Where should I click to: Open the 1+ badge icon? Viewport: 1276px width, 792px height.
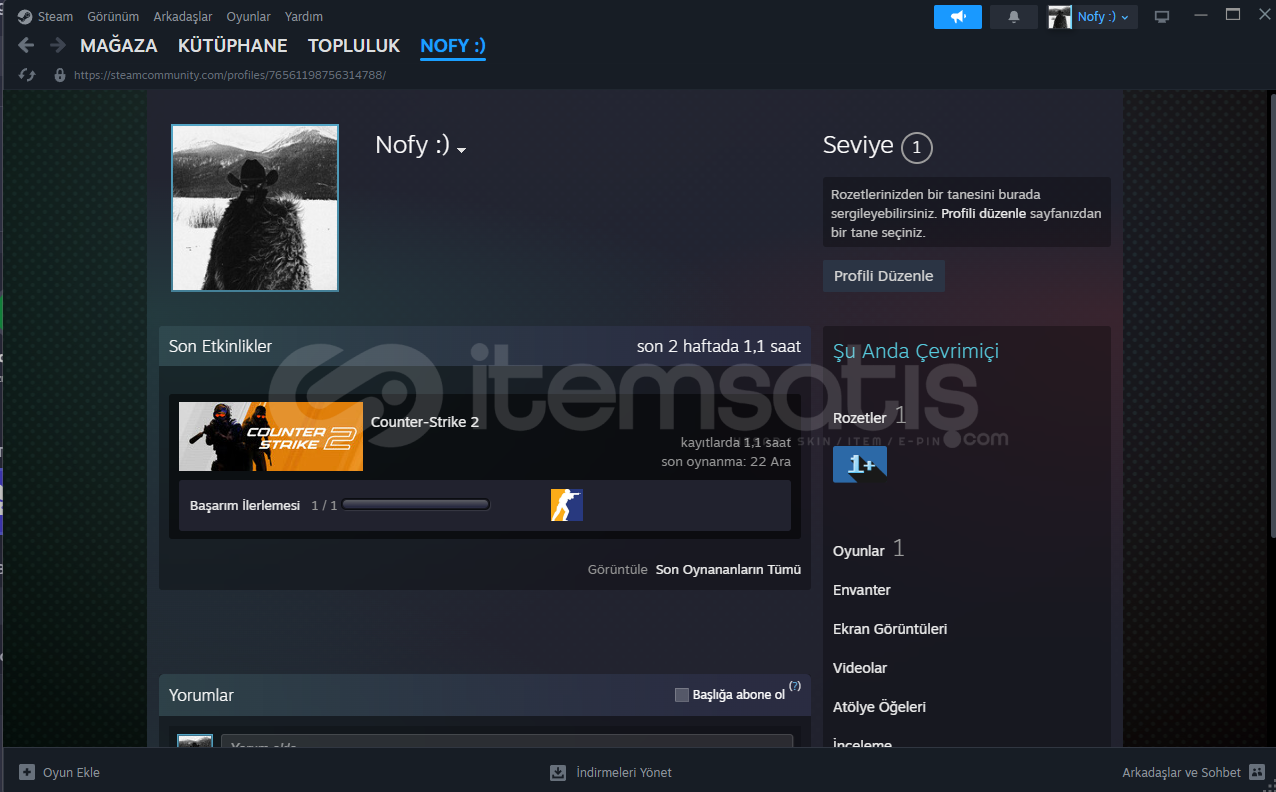click(859, 464)
